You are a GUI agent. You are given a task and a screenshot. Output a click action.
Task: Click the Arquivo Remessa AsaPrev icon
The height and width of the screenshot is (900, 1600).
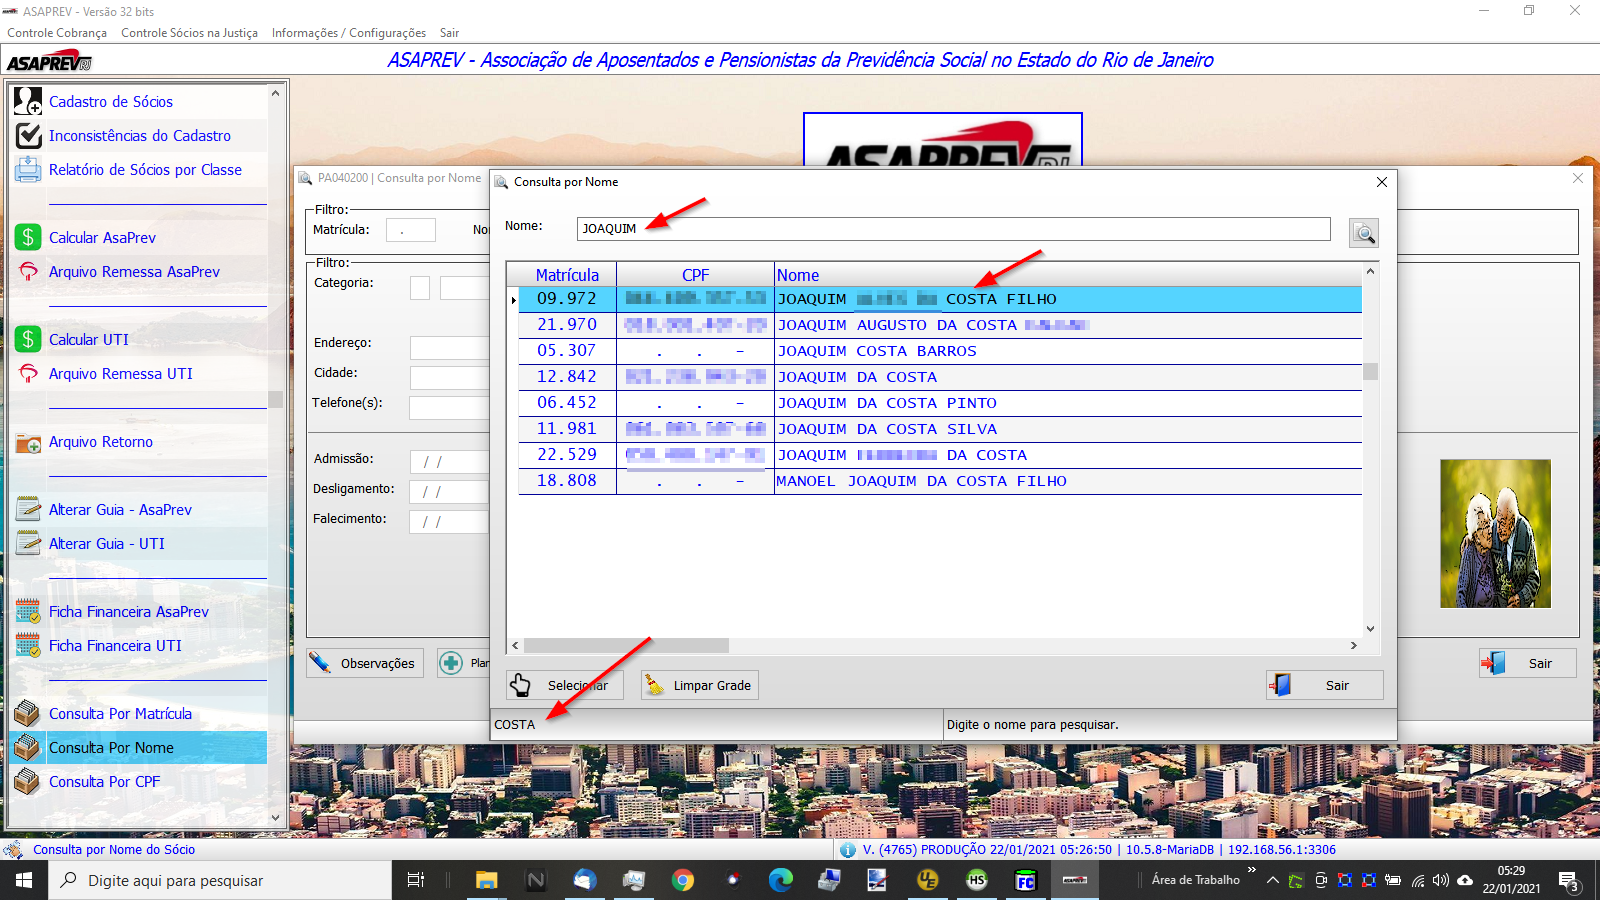[x=28, y=271]
